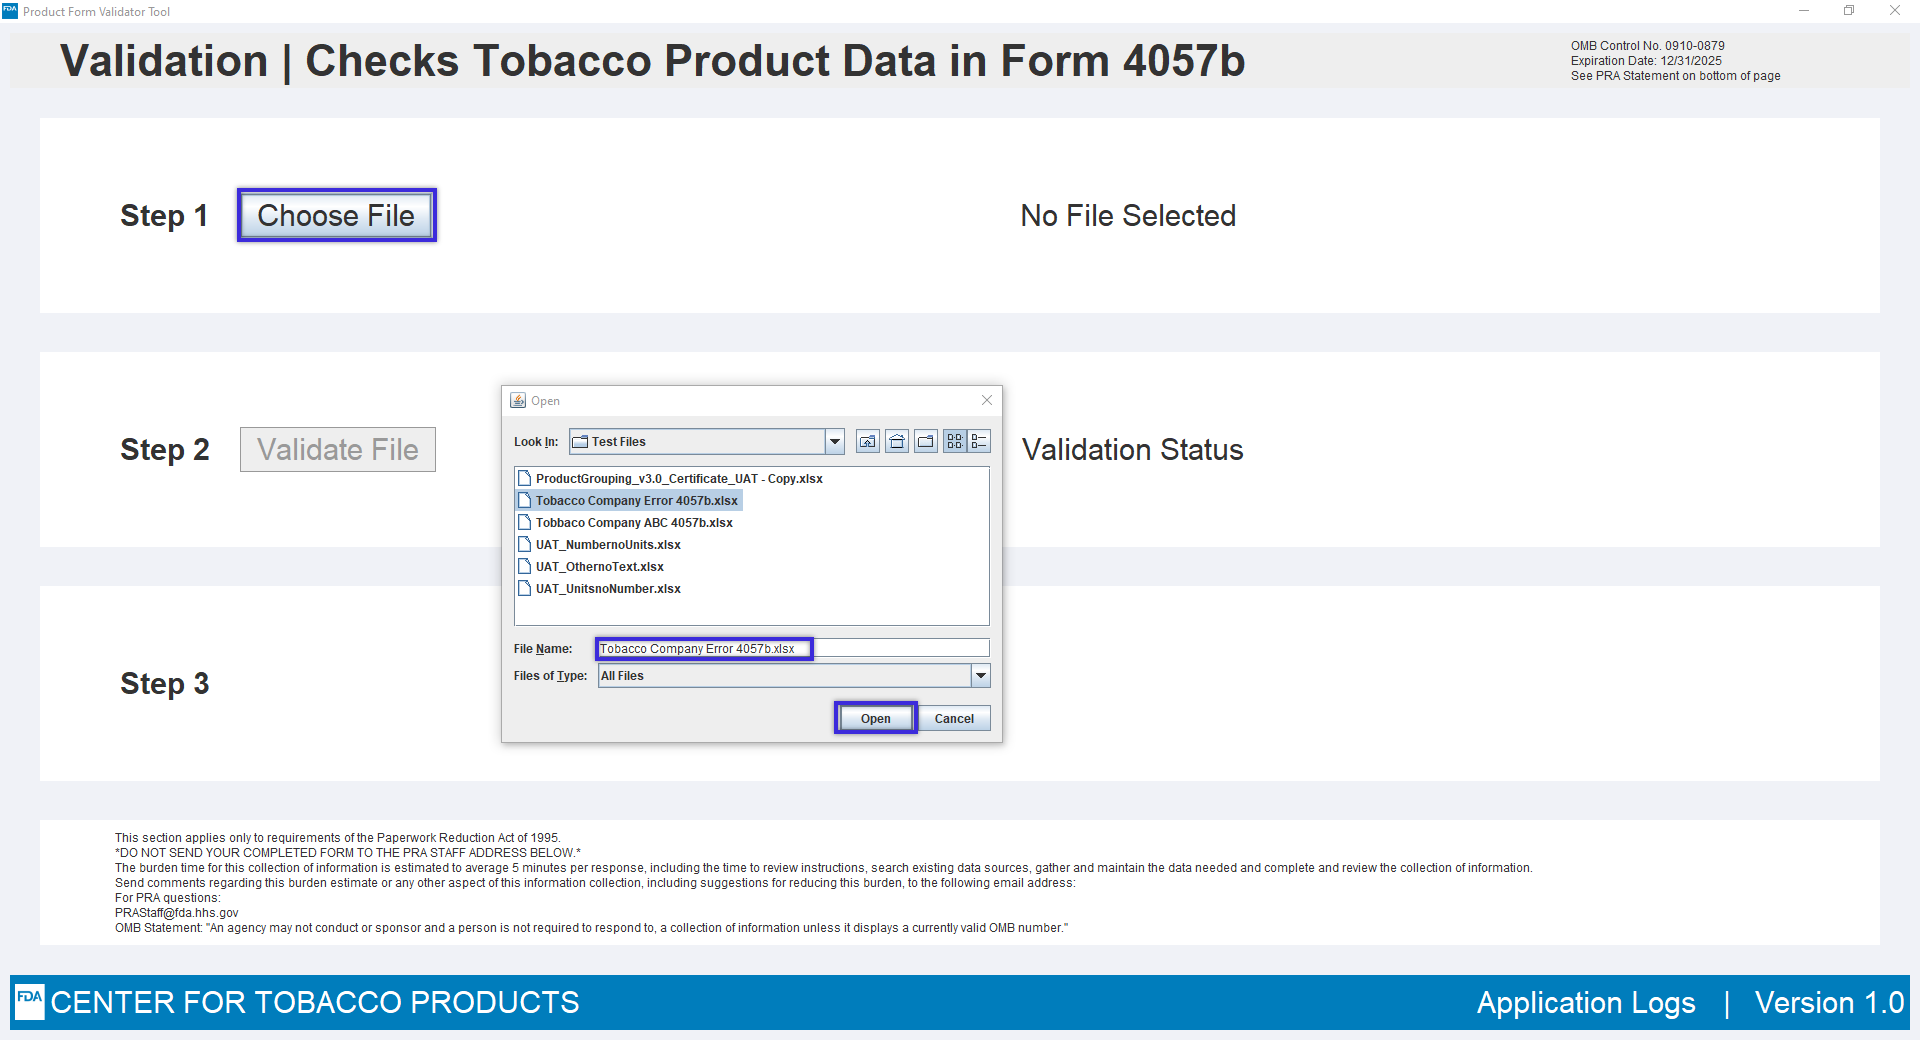
Task: Switch to Details view toggle
Action: 979,442
